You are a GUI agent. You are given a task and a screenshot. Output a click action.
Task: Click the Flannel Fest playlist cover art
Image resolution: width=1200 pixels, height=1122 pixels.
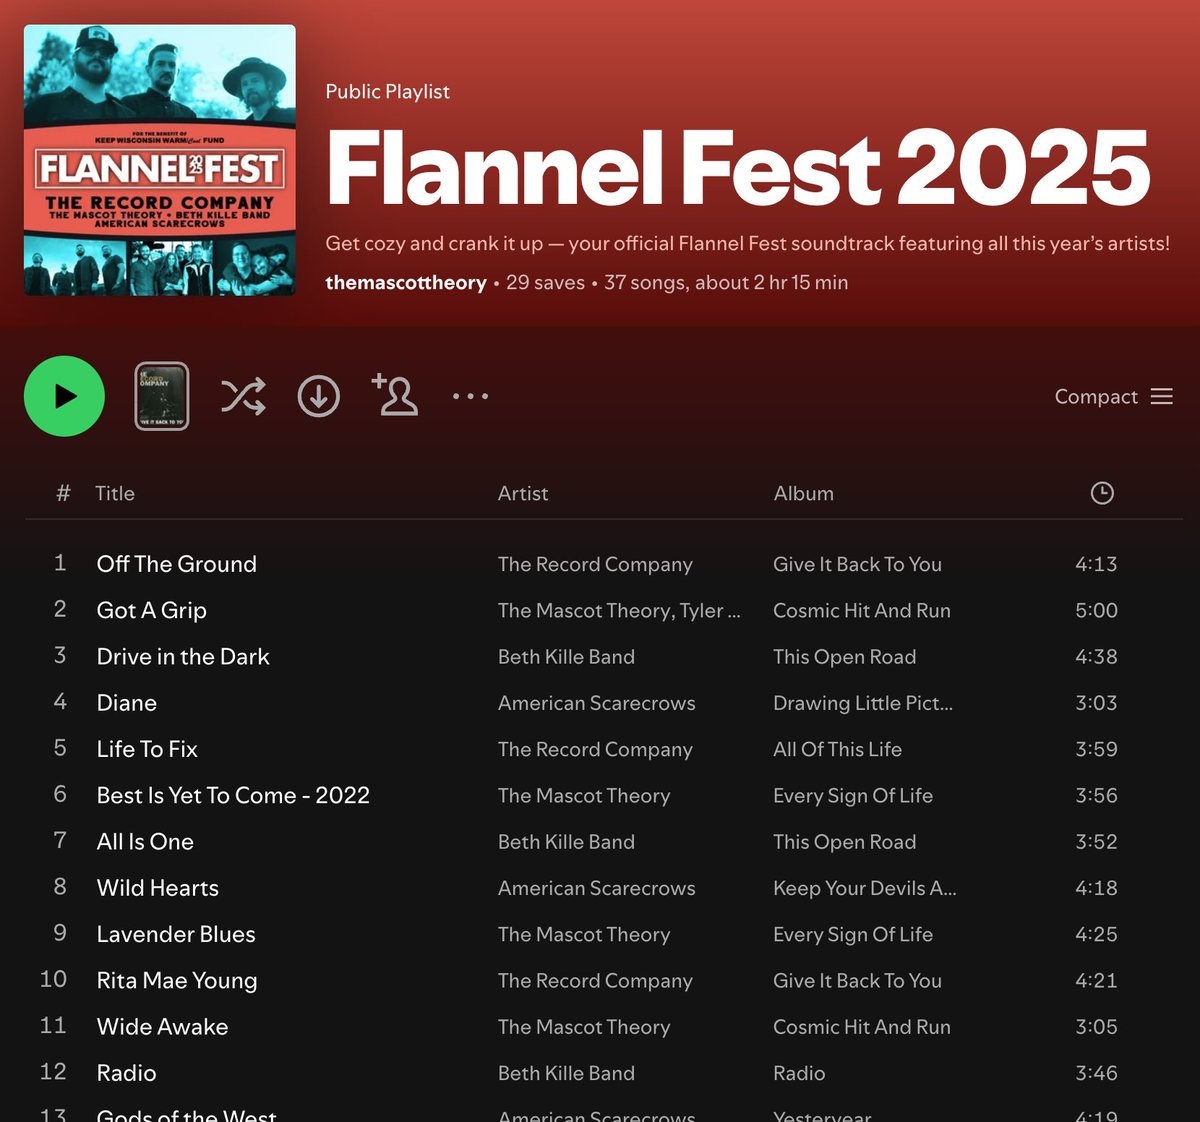[x=160, y=160]
